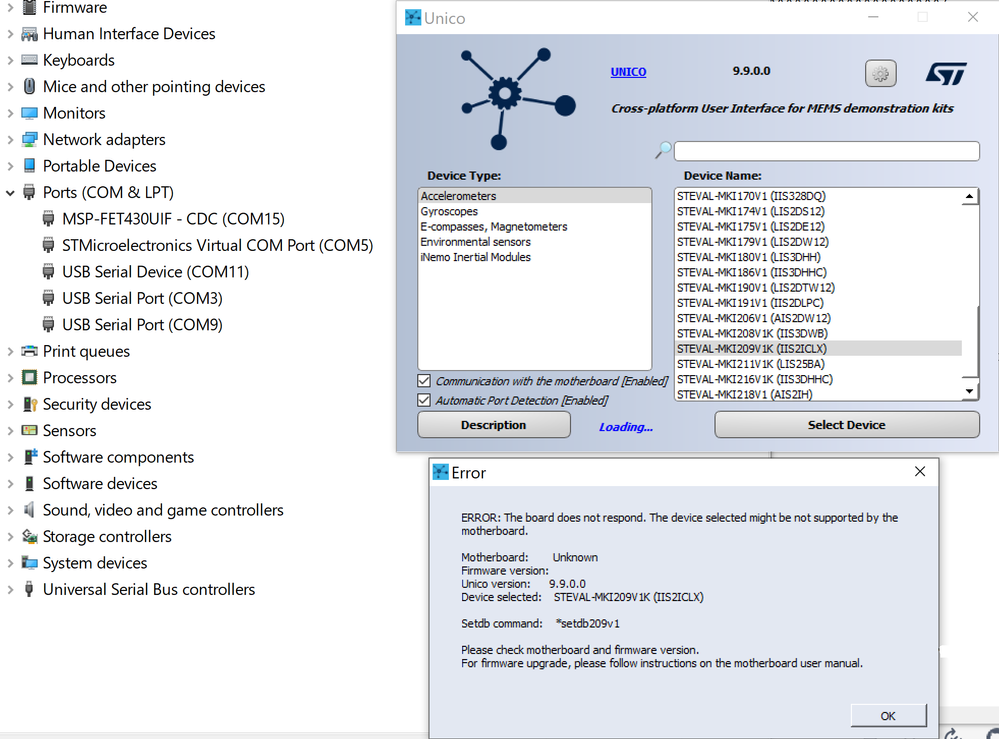The height and width of the screenshot is (739, 999).
Task: Select STEVAL-MKI206V1 (AIS2DW12) device
Action: (818, 319)
